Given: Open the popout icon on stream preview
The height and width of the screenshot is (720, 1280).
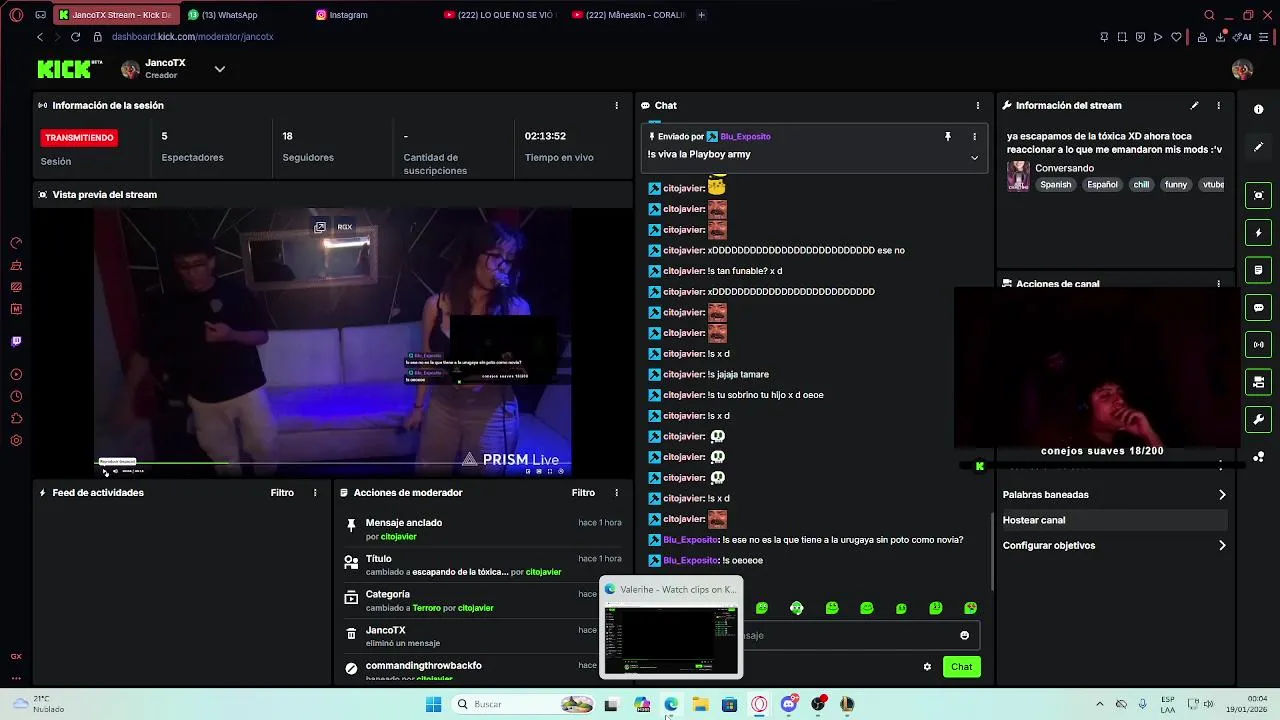Looking at the screenshot, I should pyautogui.click(x=320, y=227).
